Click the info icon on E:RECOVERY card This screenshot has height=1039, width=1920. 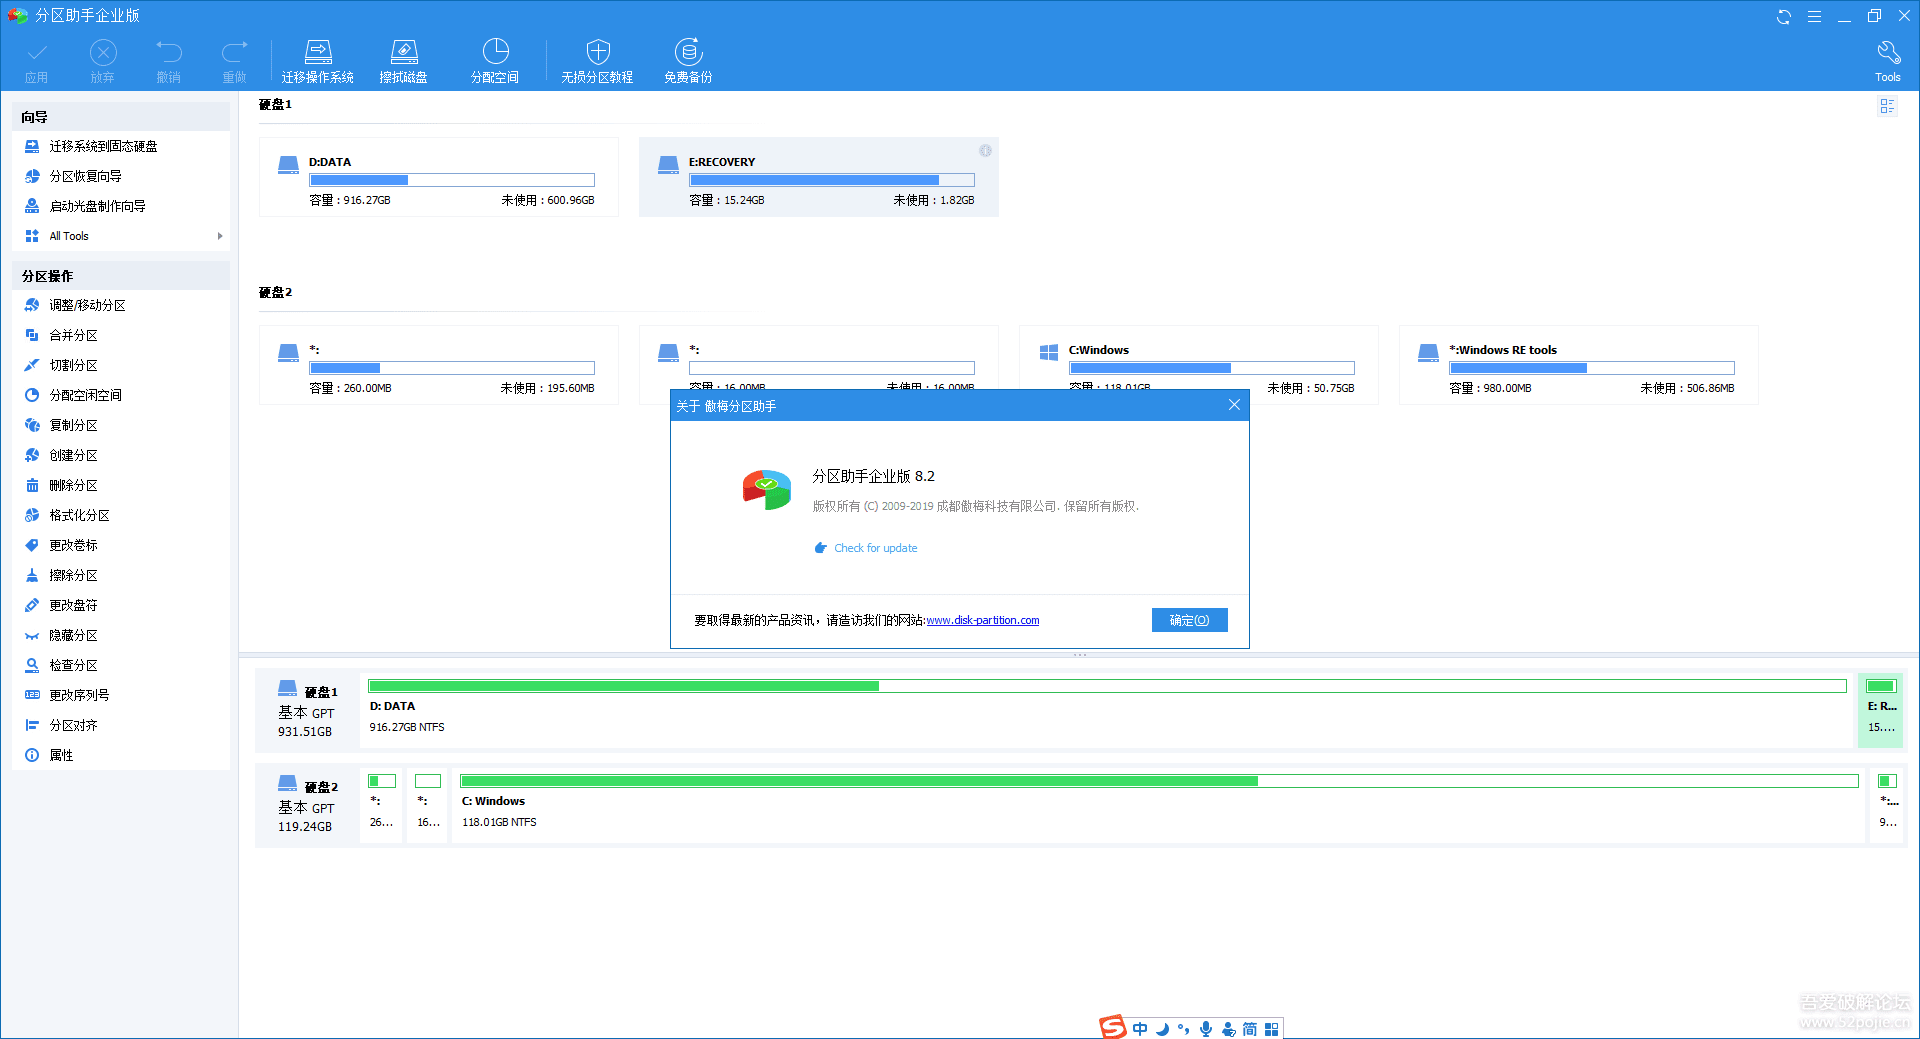click(x=985, y=151)
